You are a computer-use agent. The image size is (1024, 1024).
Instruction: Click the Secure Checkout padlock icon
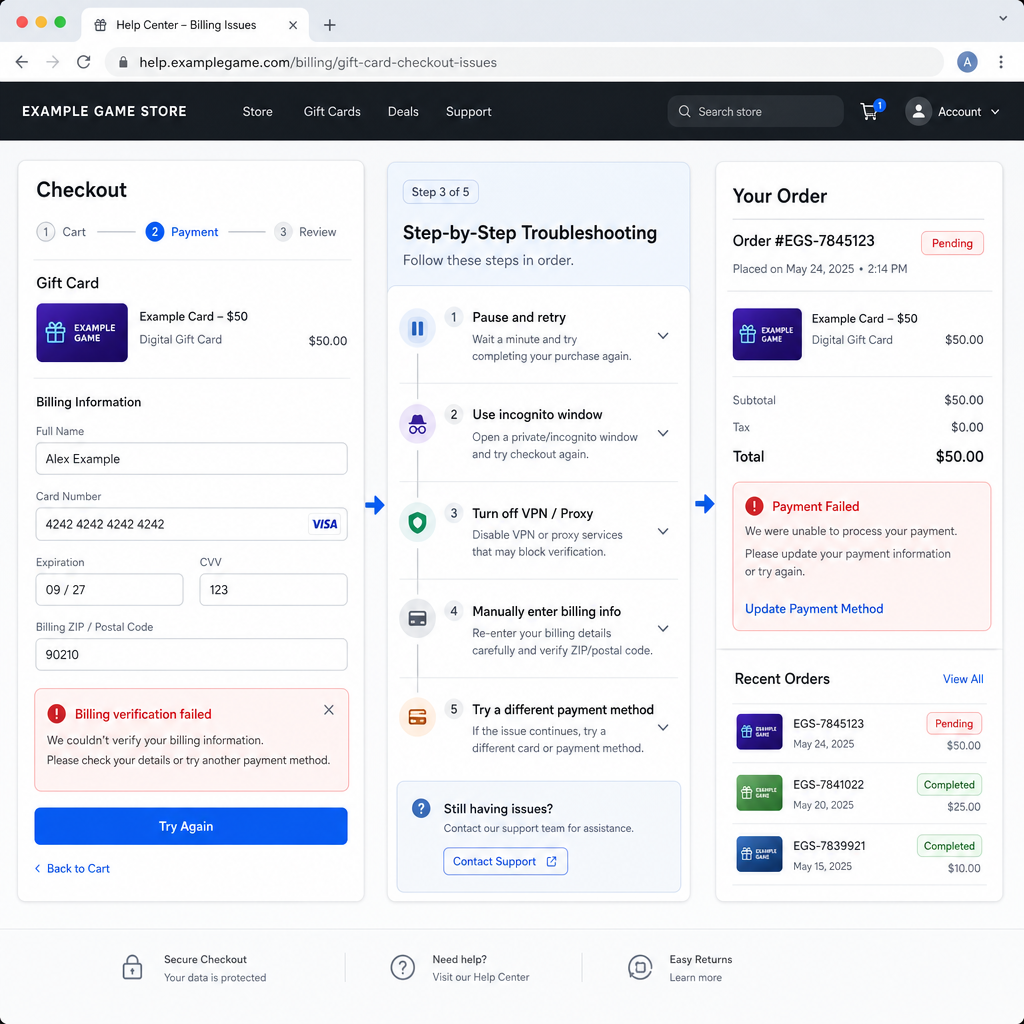[x=133, y=967]
